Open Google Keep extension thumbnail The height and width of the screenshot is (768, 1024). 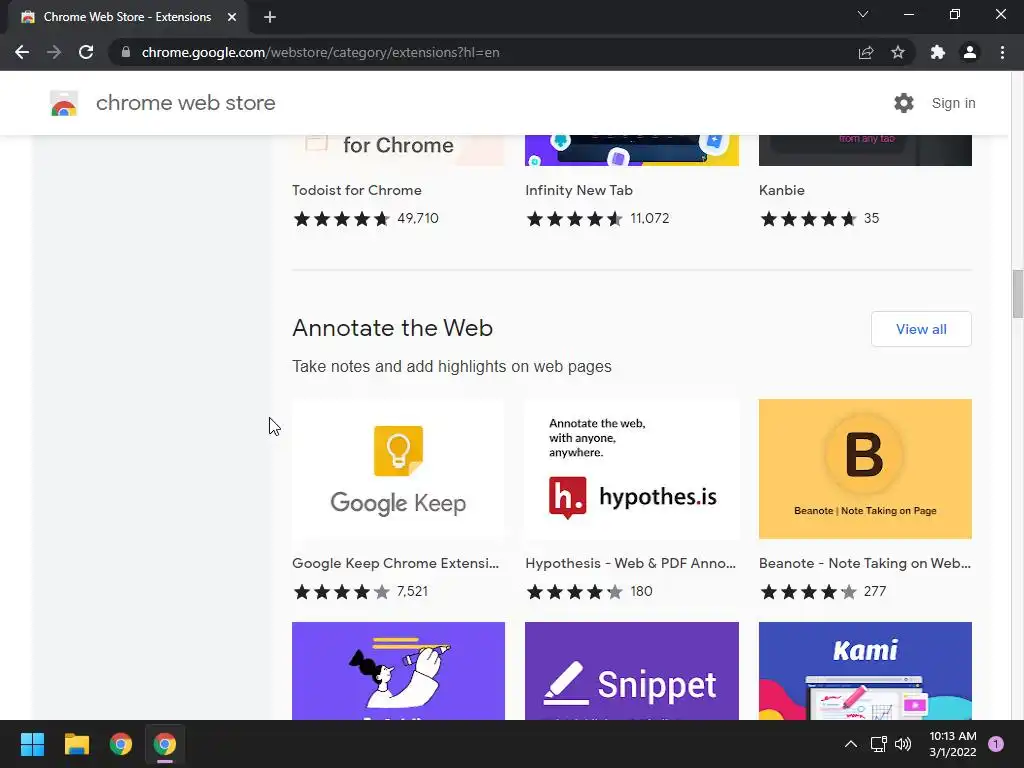click(x=398, y=469)
